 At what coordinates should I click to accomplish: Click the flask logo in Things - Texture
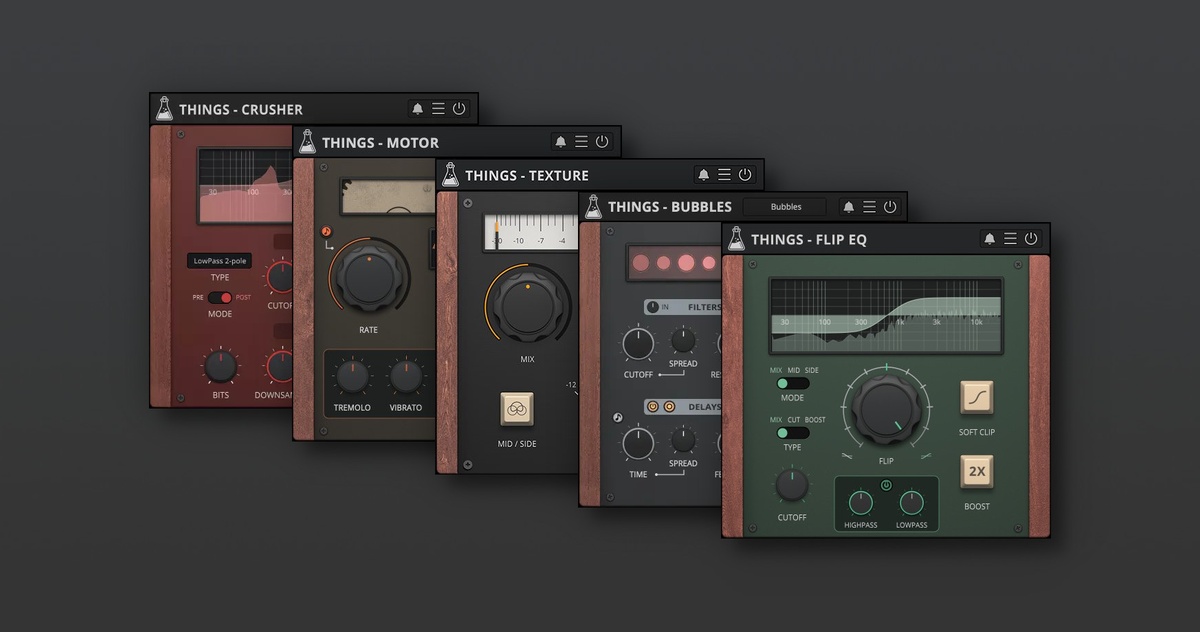click(450, 174)
